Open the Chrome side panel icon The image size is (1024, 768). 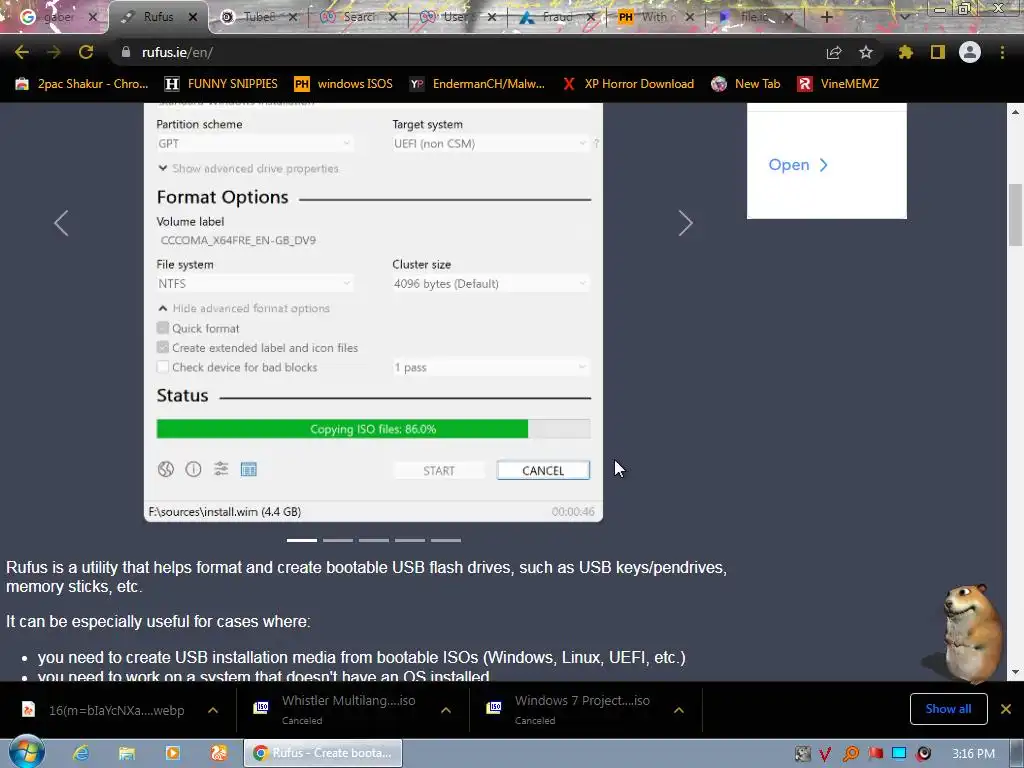[x=938, y=52]
